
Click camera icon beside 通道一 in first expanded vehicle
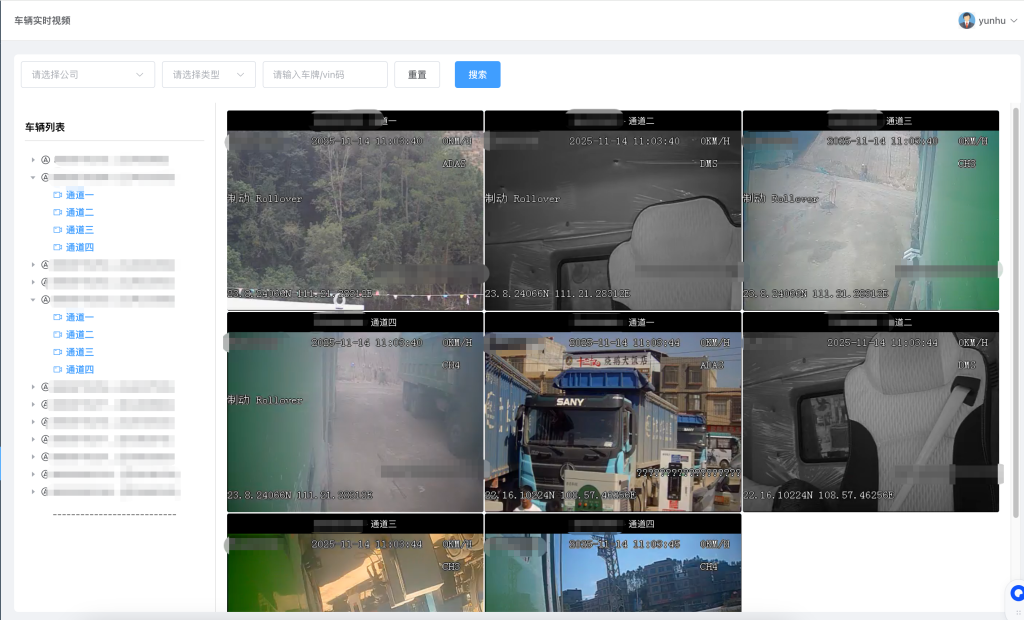click(x=57, y=195)
